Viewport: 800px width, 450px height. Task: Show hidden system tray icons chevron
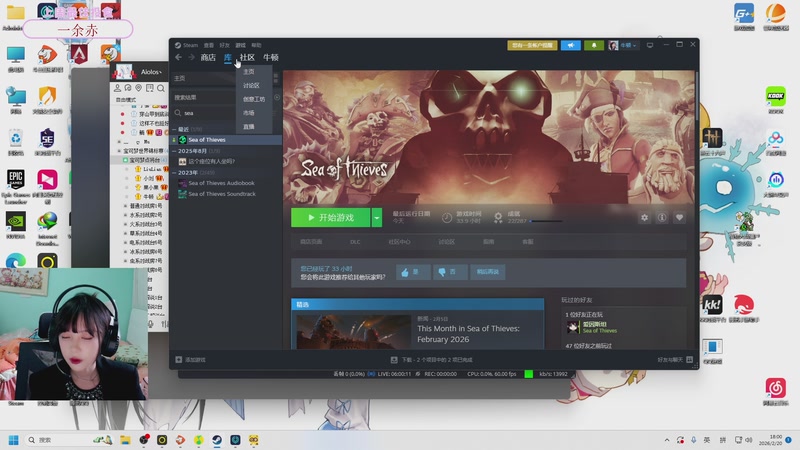coord(666,440)
